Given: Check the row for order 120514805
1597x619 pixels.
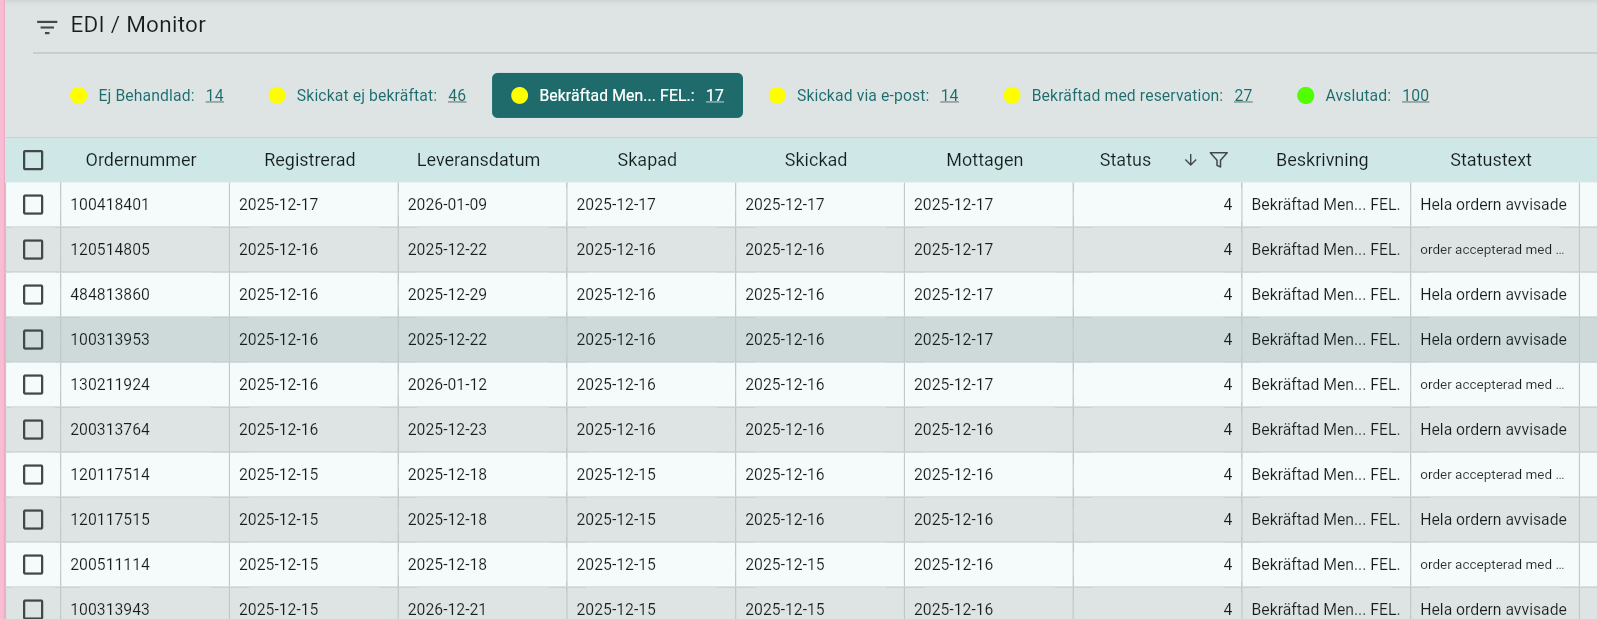Looking at the screenshot, I should coord(33,250).
